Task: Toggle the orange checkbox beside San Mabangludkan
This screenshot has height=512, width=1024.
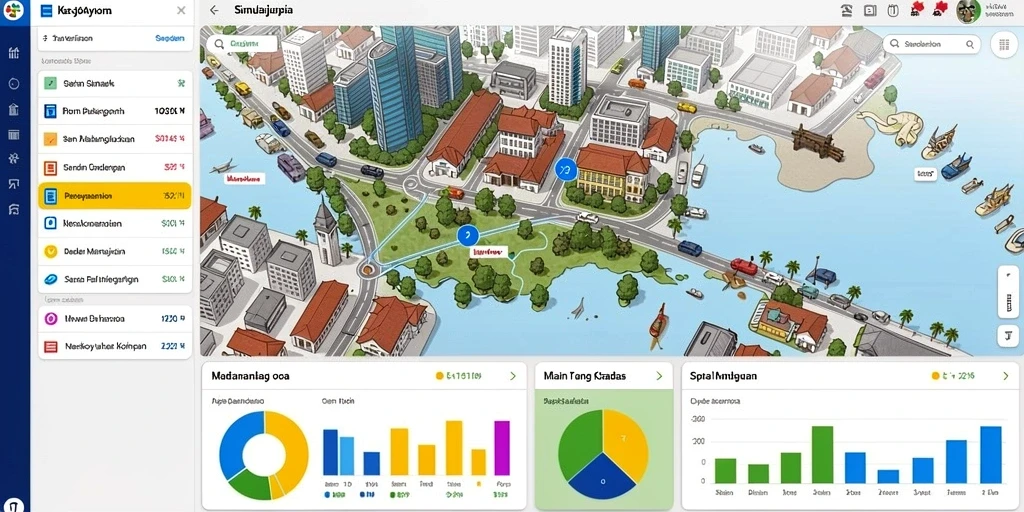Action: point(50,139)
